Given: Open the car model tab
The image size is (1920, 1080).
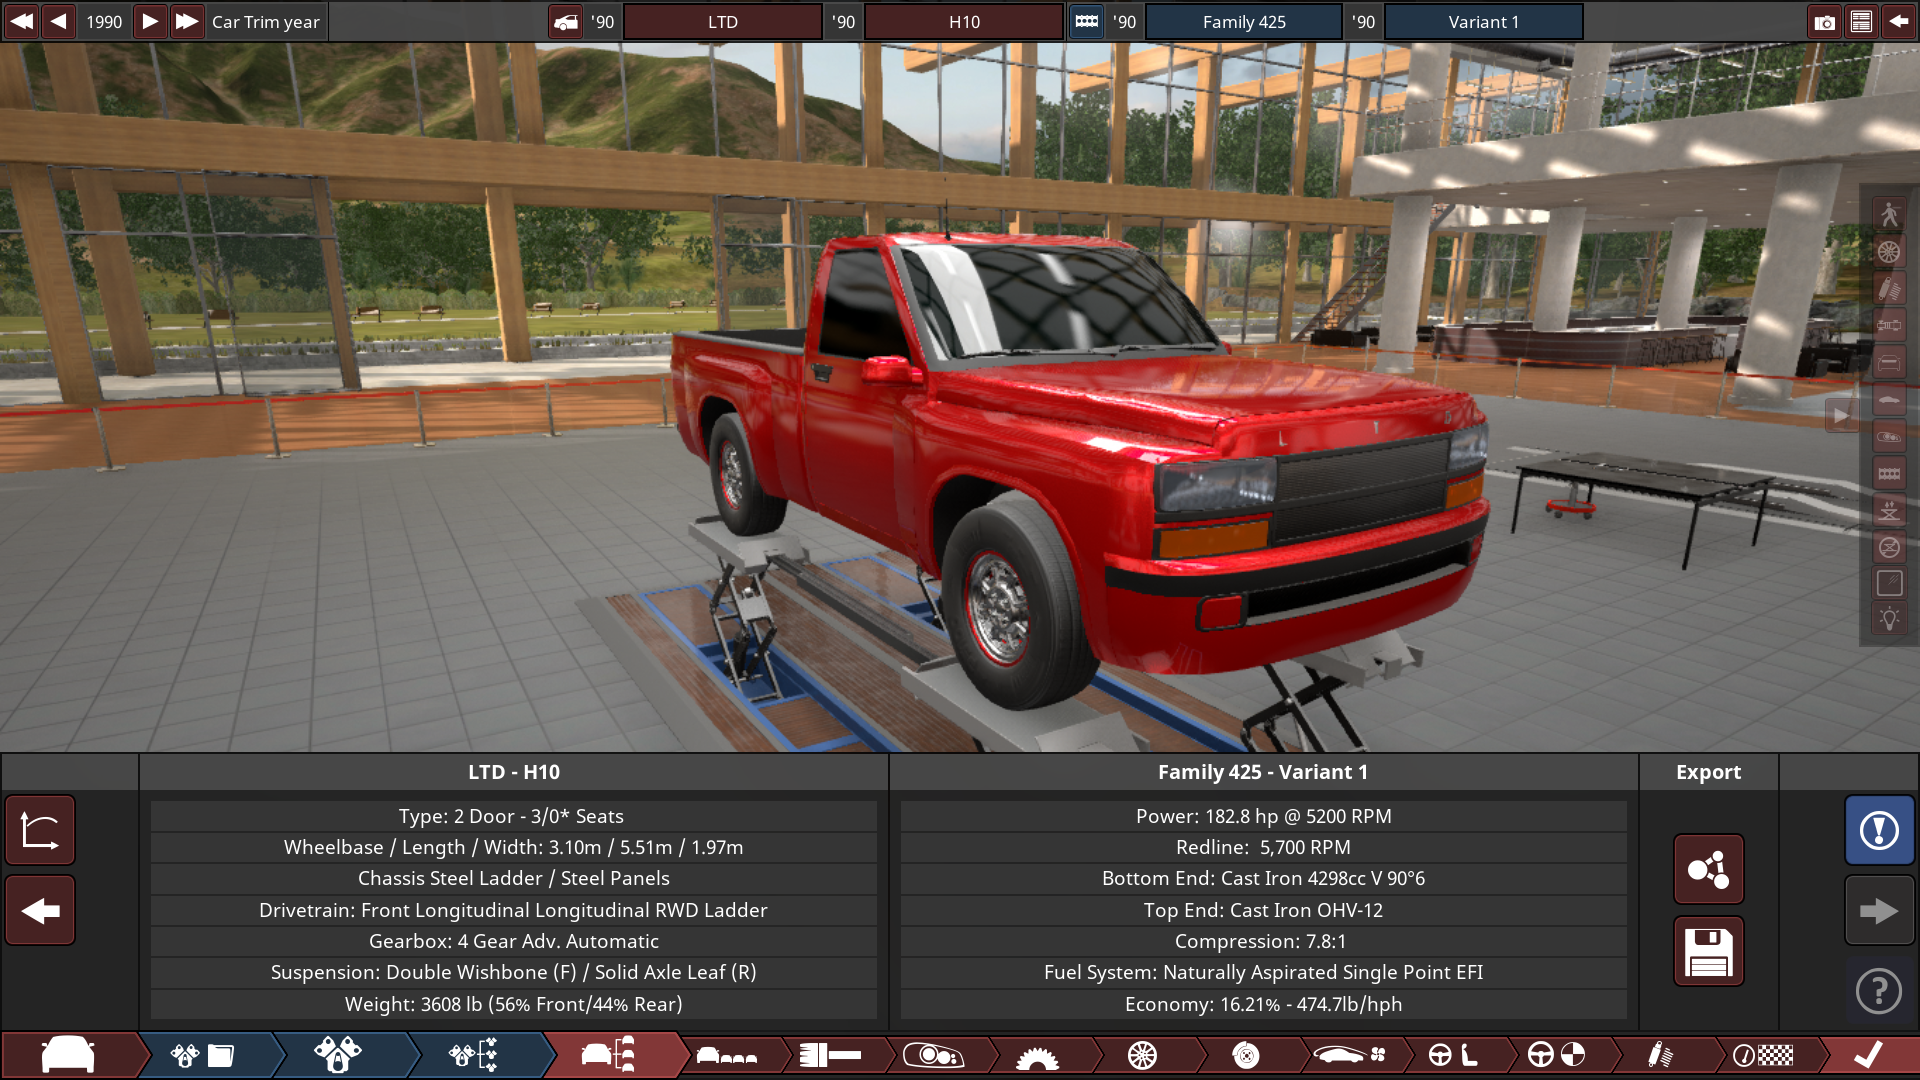Looking at the screenshot, I should point(68,1055).
